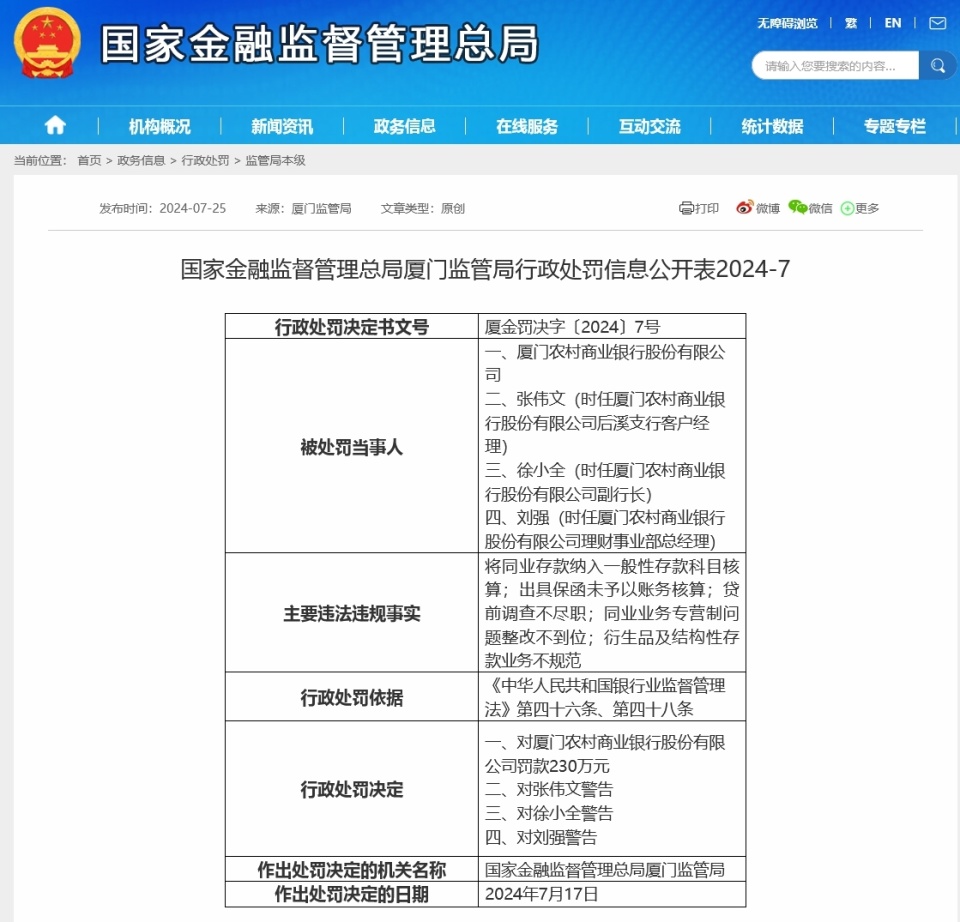Open the 政务信息 menu
Screen dimensions: 960x922
(x=404, y=126)
